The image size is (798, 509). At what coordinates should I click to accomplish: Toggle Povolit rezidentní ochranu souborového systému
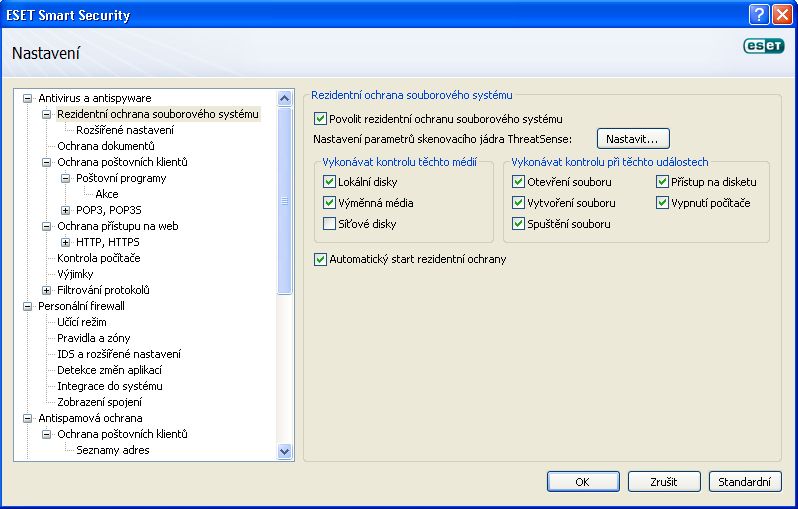click(x=320, y=119)
